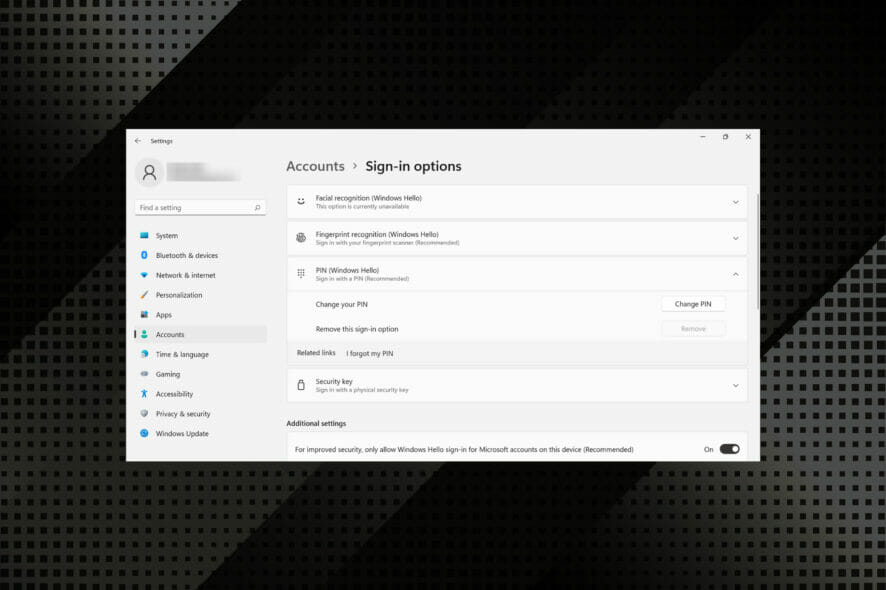886x590 pixels.
Task: Click the Fingerprint recognition (Windows Hello) title
Action: (x=377, y=235)
